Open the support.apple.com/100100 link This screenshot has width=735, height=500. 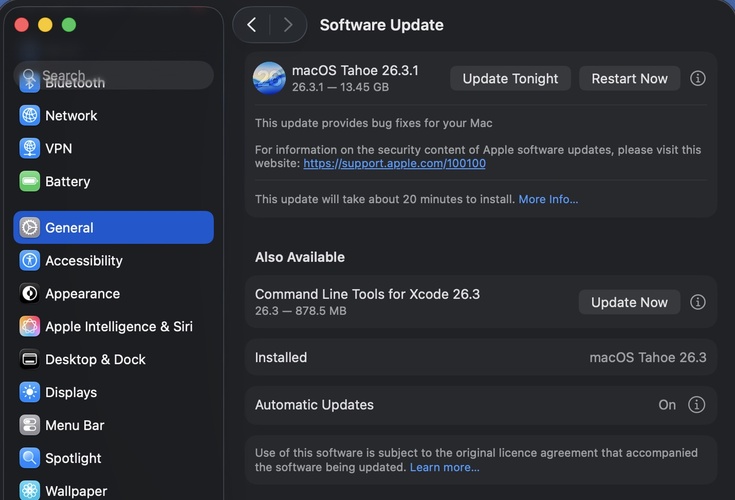394,163
